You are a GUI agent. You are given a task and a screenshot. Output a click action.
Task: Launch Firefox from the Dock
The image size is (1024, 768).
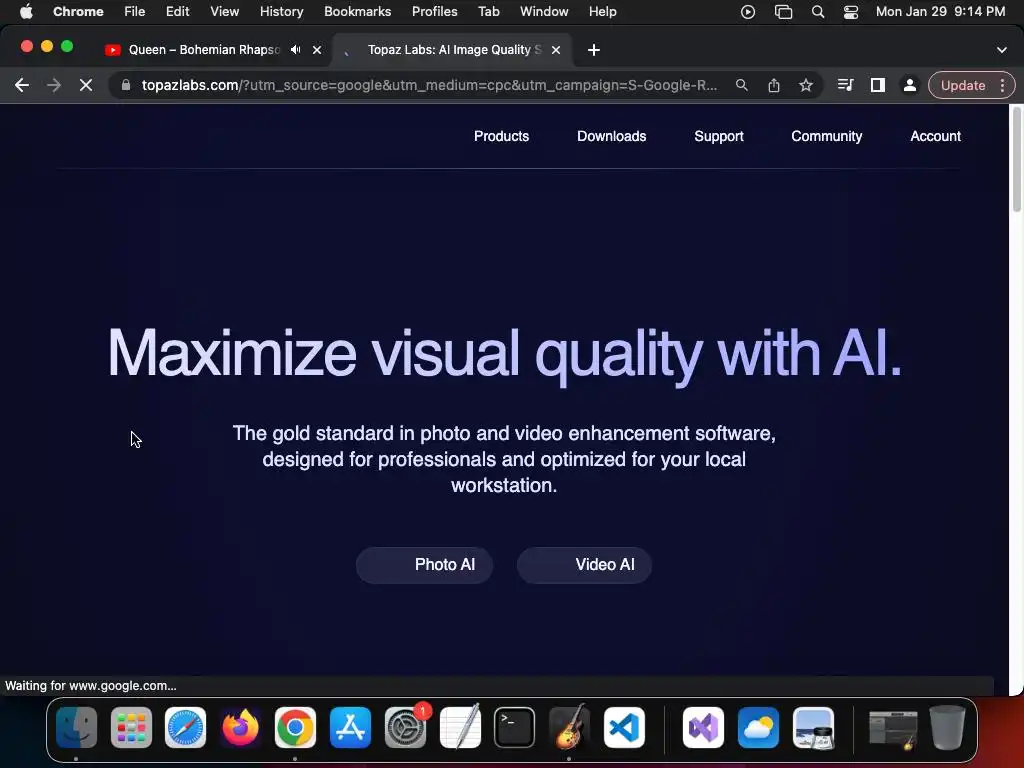point(240,728)
